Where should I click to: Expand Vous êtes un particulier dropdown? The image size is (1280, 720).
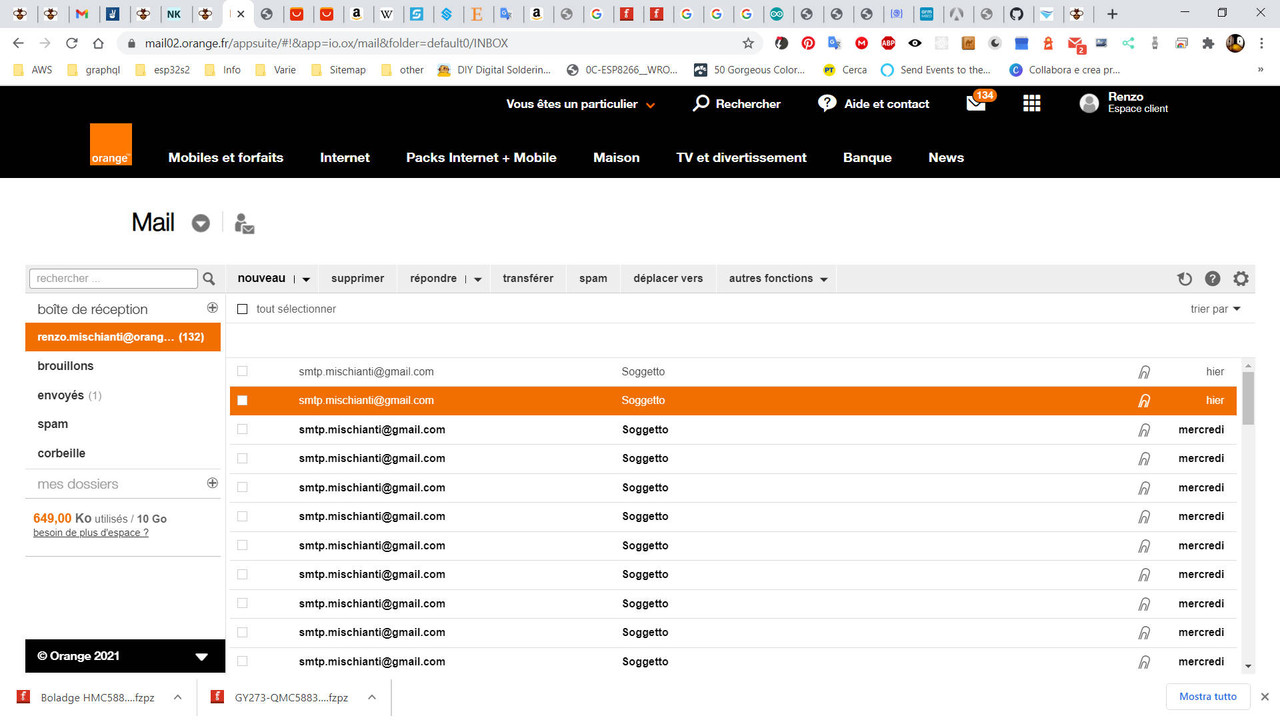pyautogui.click(x=580, y=104)
